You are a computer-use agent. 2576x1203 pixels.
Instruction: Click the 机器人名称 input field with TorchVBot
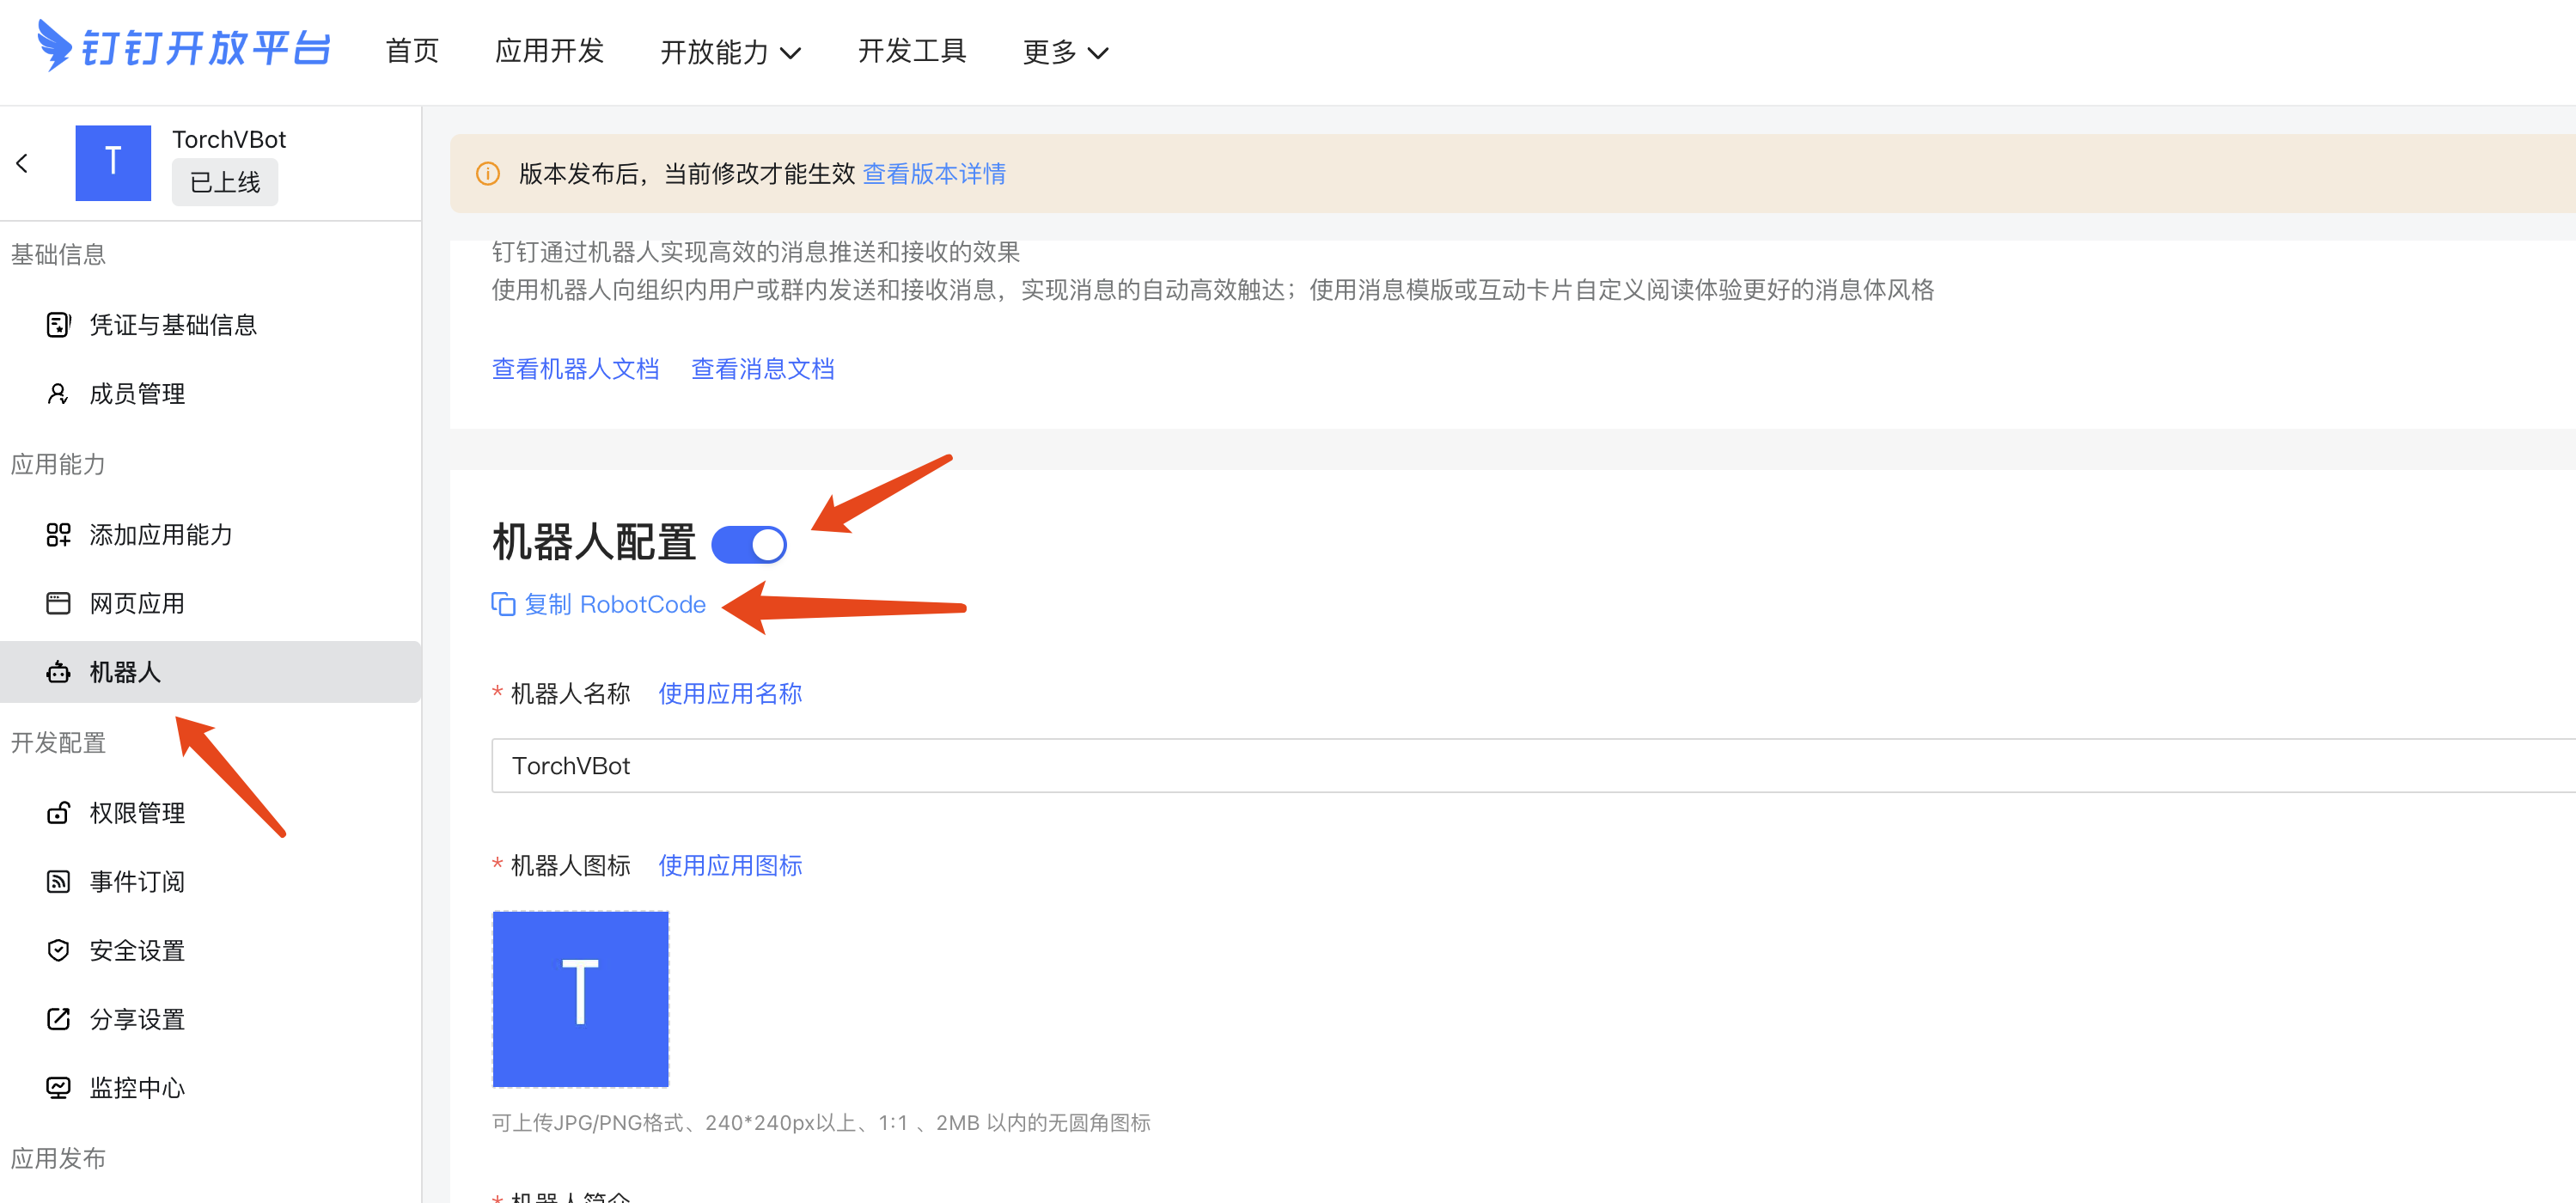pyautogui.click(x=1533, y=765)
